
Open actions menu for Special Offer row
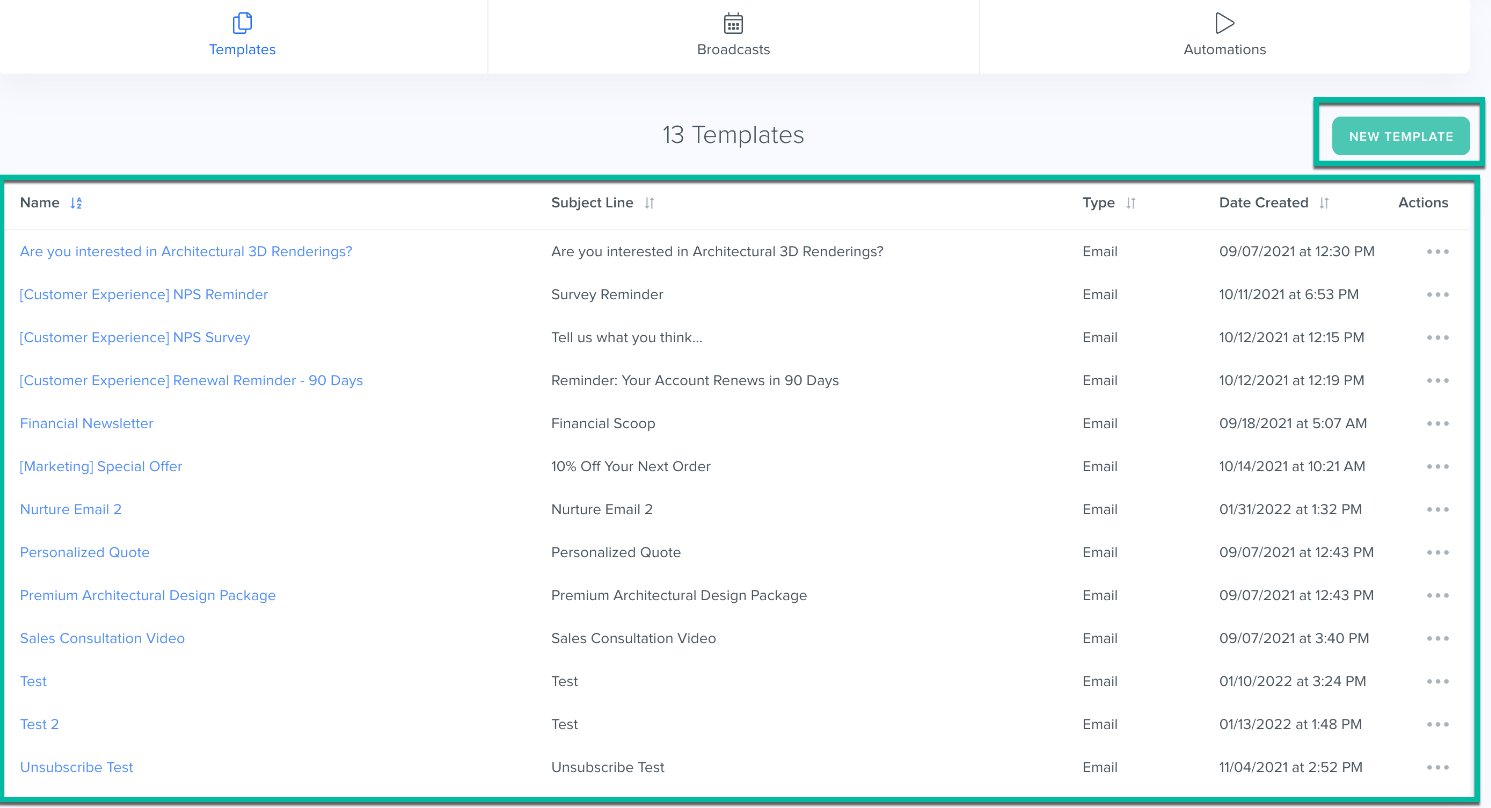1438,467
